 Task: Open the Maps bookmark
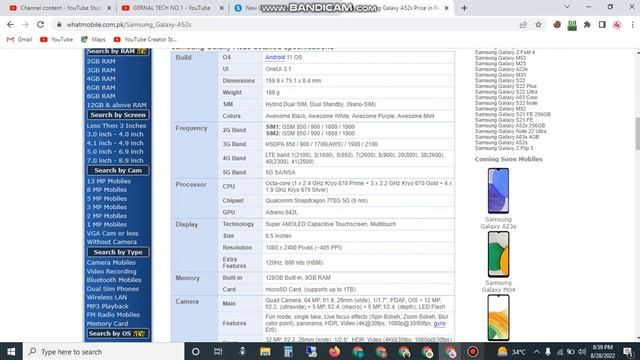tap(93, 40)
